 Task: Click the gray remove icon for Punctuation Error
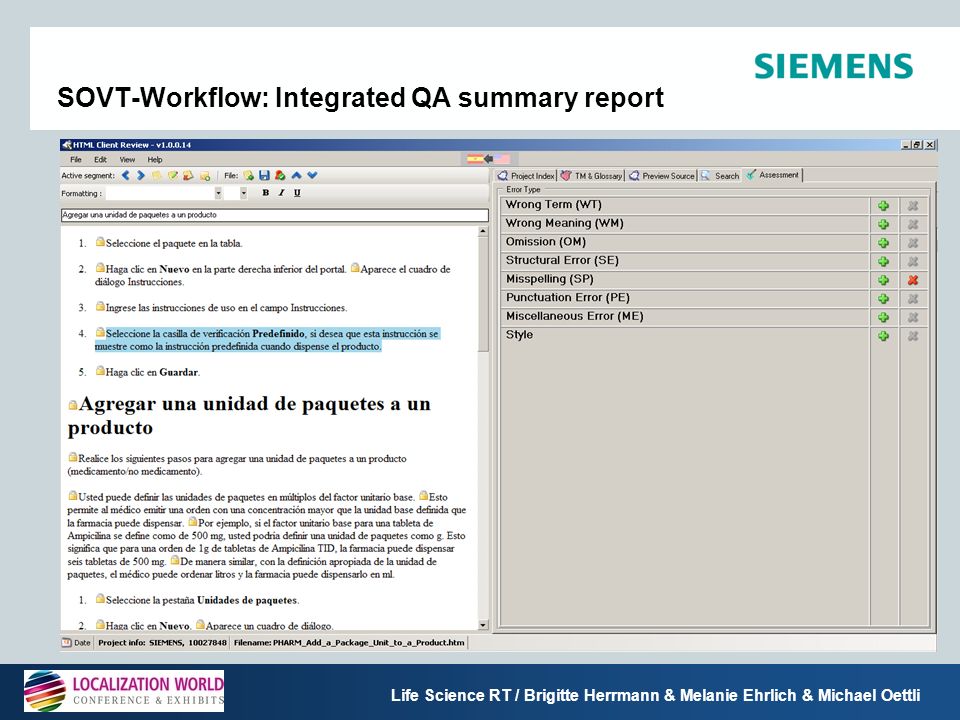point(913,299)
